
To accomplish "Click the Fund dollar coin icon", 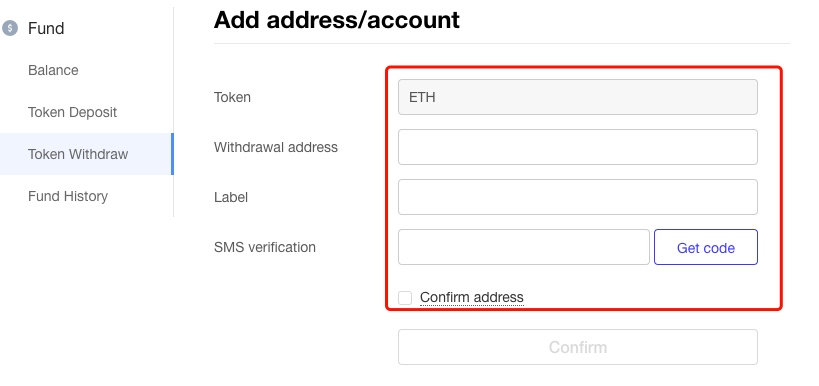I will 10,28.
